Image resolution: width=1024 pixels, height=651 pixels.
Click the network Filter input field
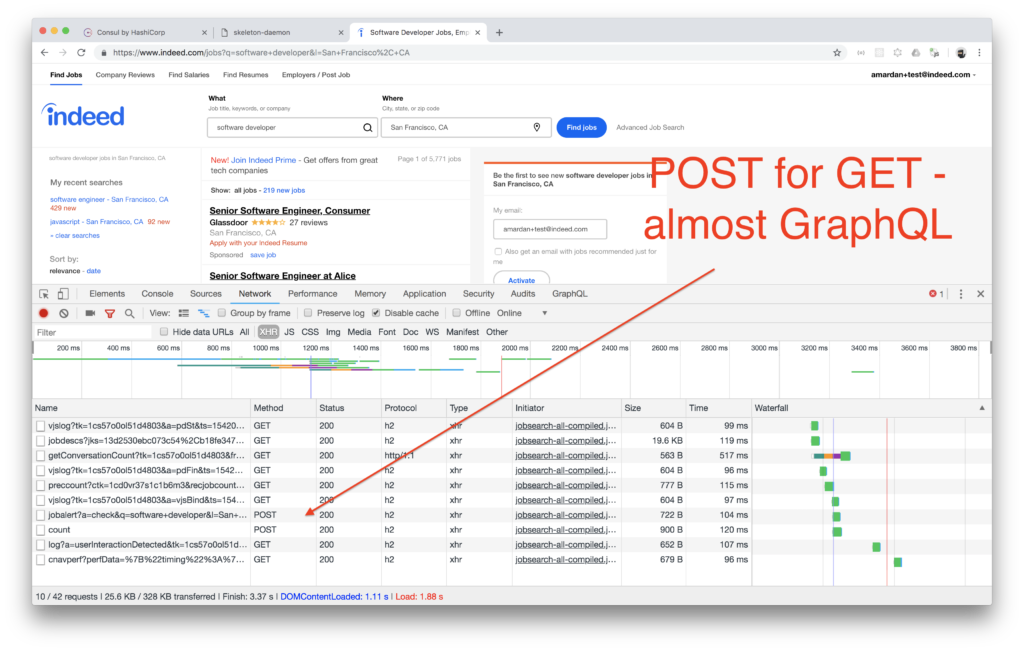coord(93,332)
